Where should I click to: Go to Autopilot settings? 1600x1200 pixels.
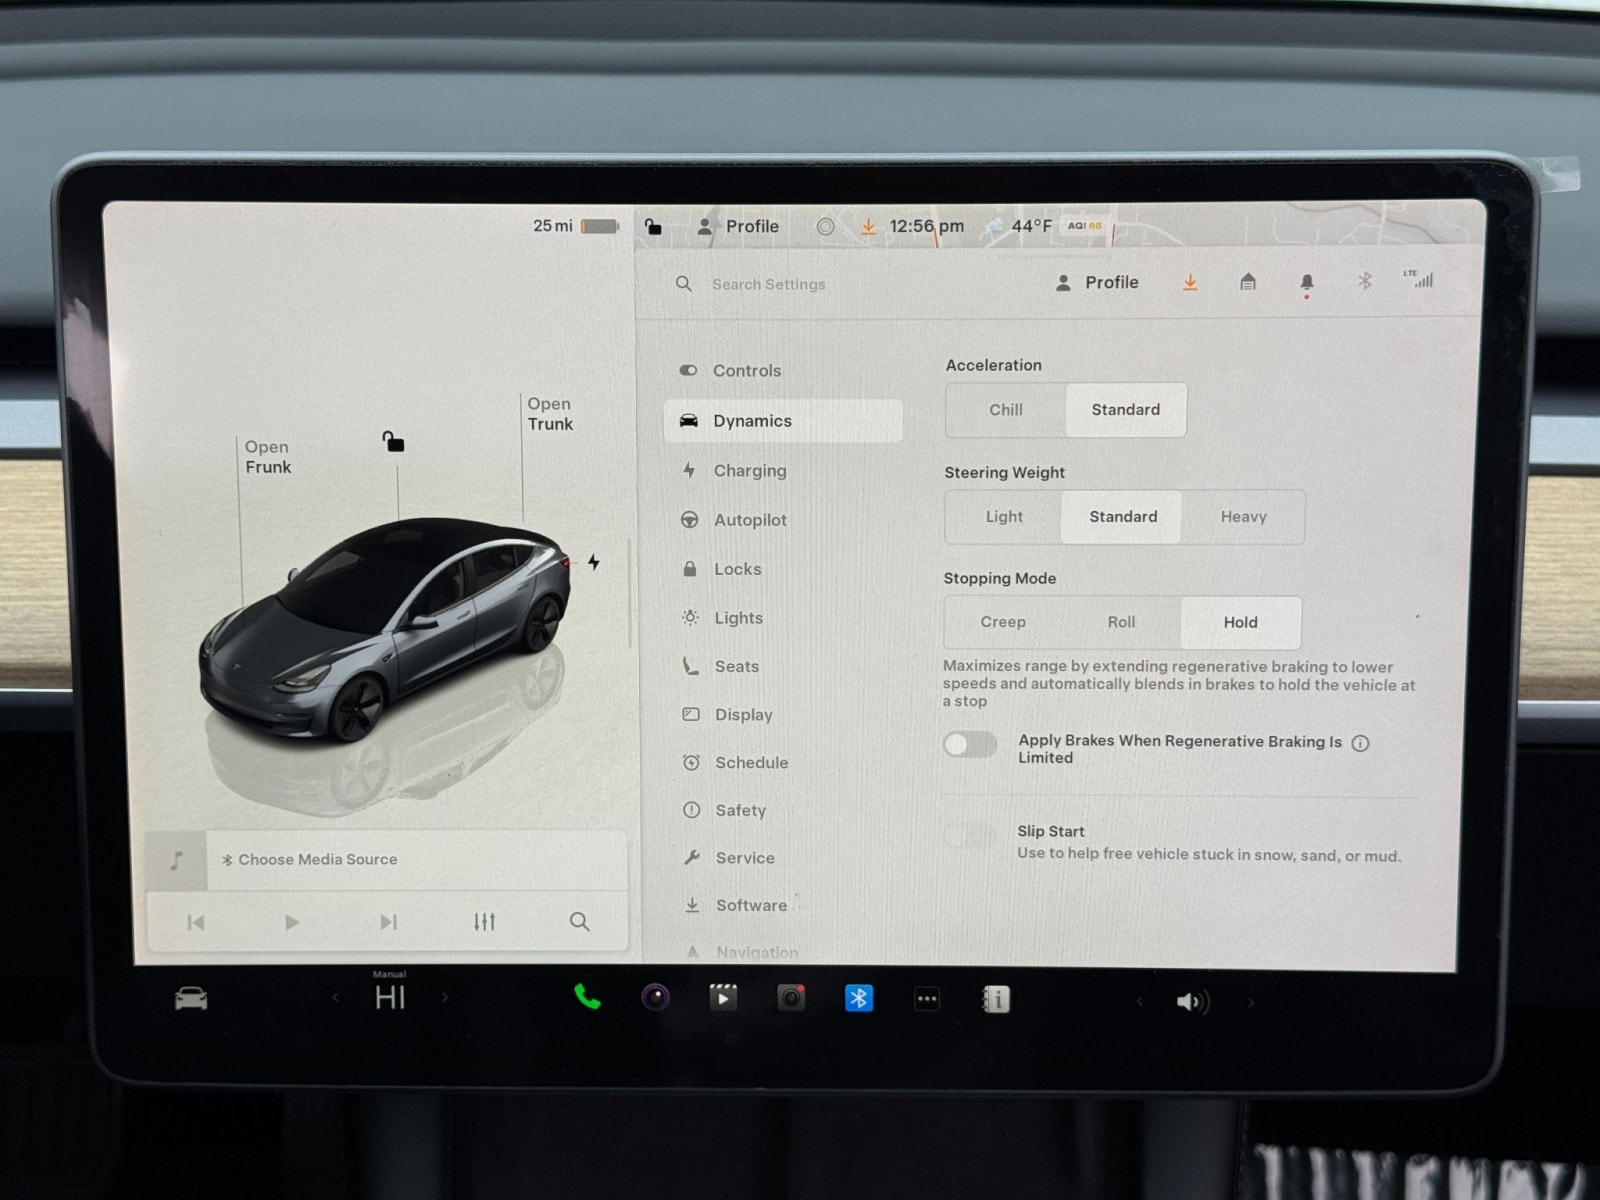(x=749, y=520)
